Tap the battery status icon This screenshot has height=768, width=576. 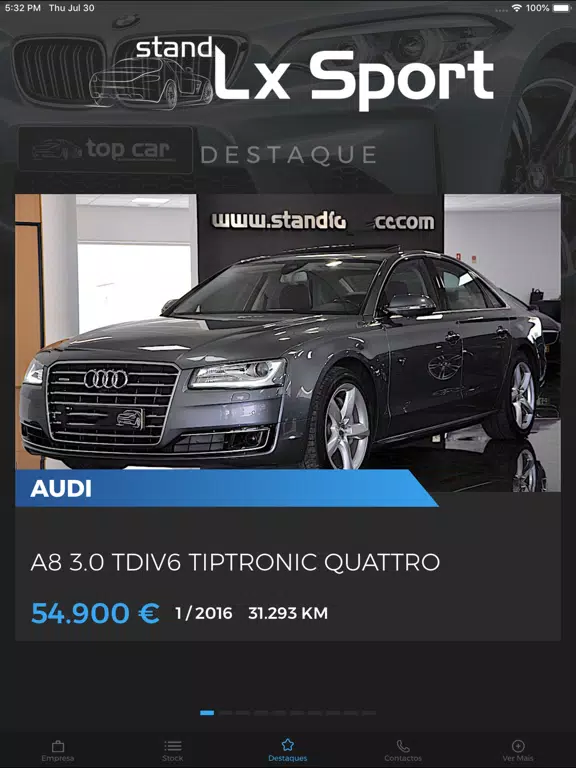coord(562,8)
